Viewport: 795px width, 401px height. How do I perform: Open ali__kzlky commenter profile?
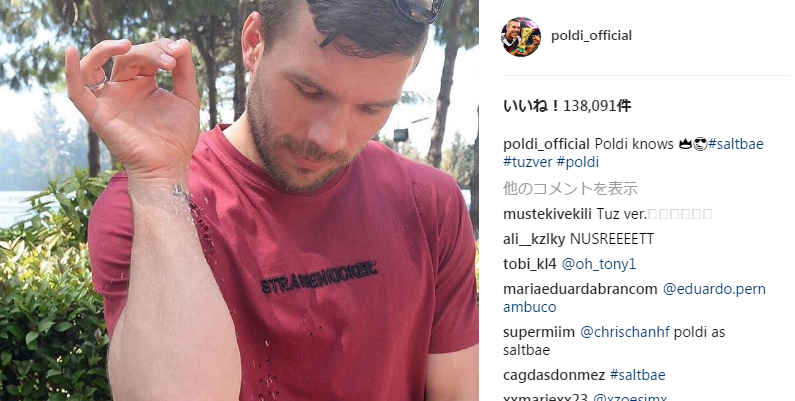click(534, 239)
